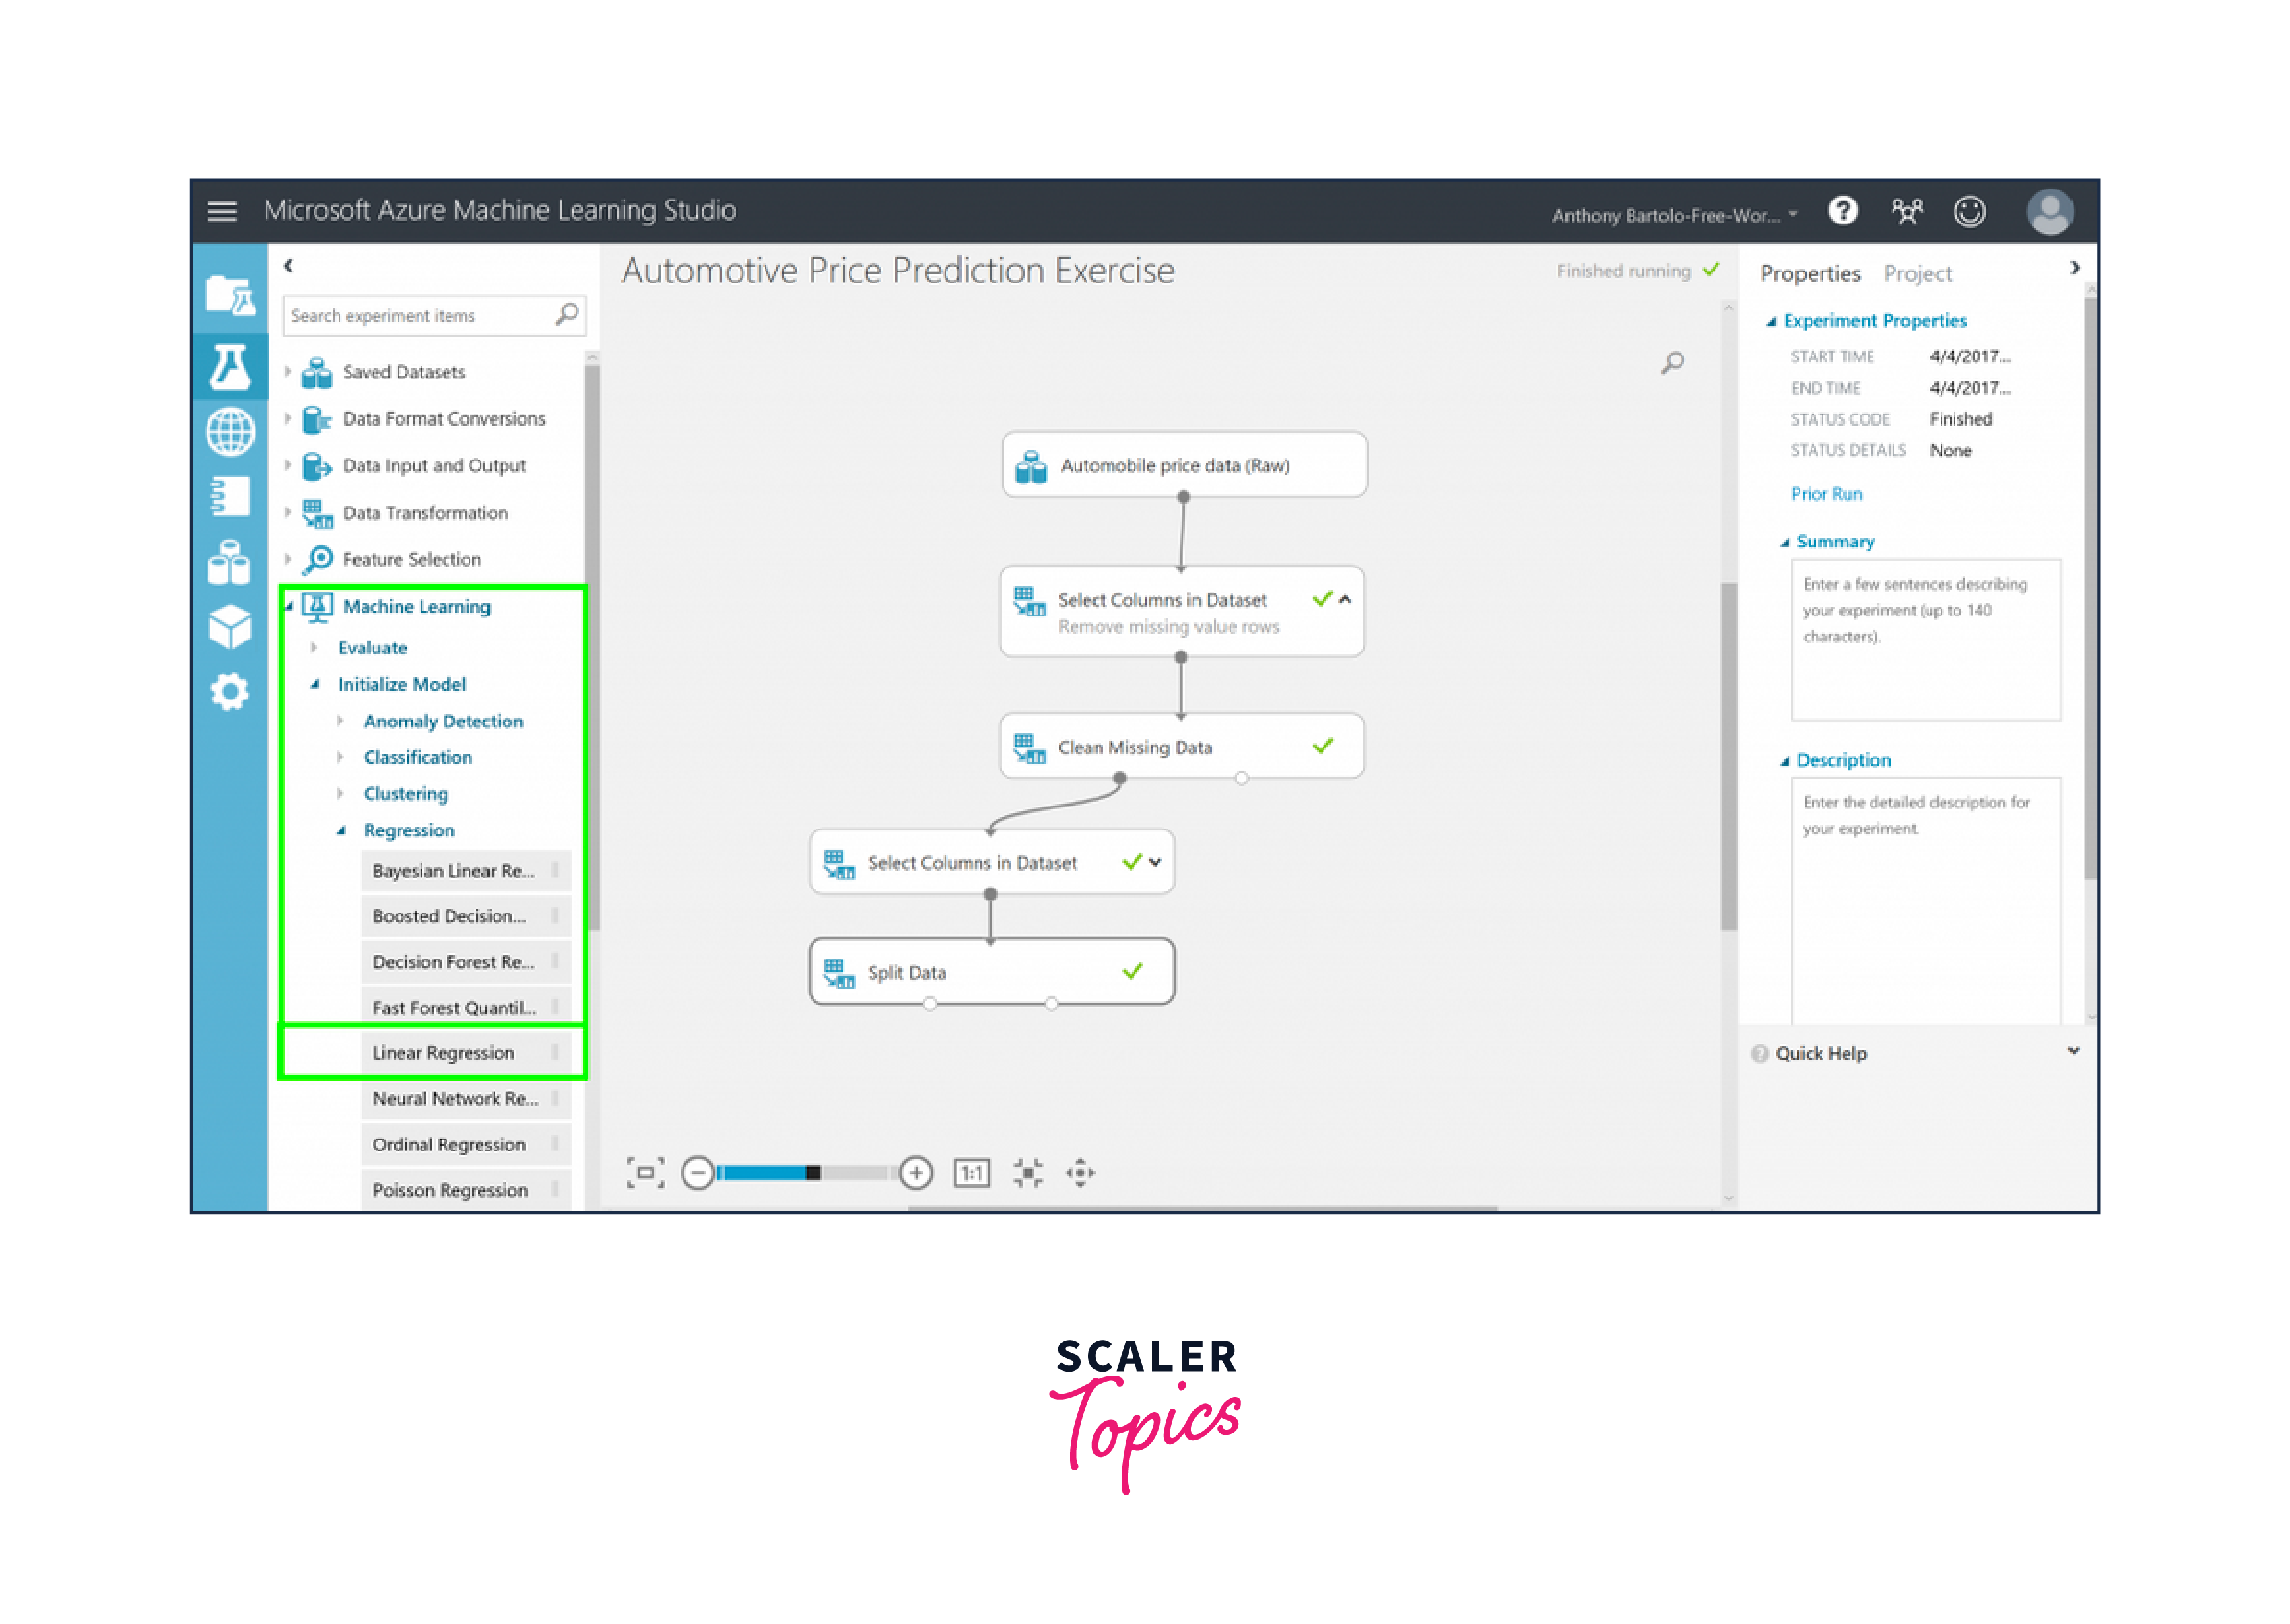The height and width of the screenshot is (1624, 2290).
Task: Open the Experiments flask icon in sidebar
Action: (x=230, y=367)
